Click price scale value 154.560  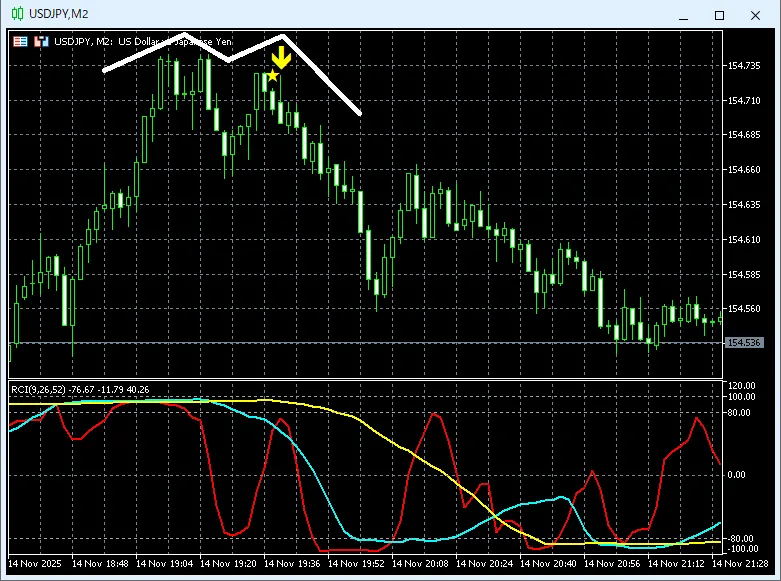744,309
